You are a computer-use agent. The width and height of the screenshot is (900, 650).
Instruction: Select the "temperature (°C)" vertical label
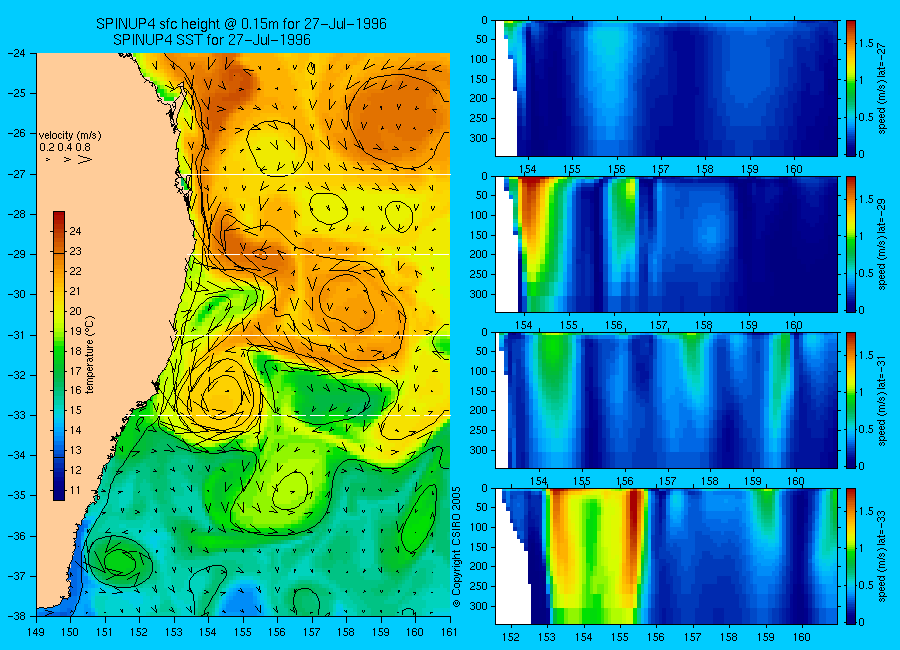tap(90, 354)
